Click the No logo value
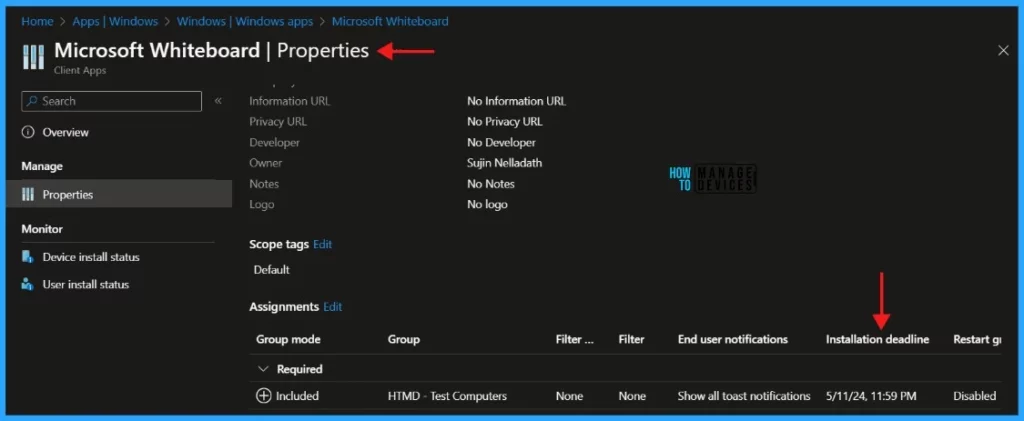1024x421 pixels. pos(487,204)
